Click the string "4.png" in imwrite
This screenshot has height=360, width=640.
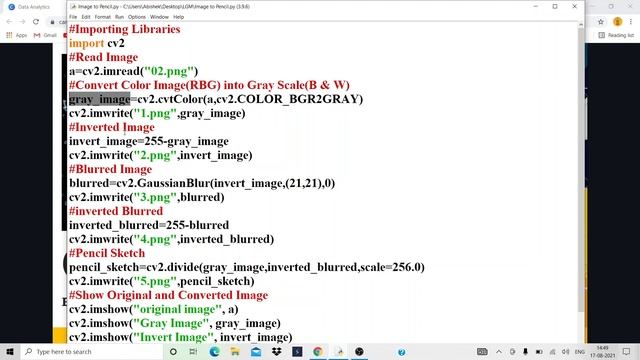pyautogui.click(x=155, y=239)
